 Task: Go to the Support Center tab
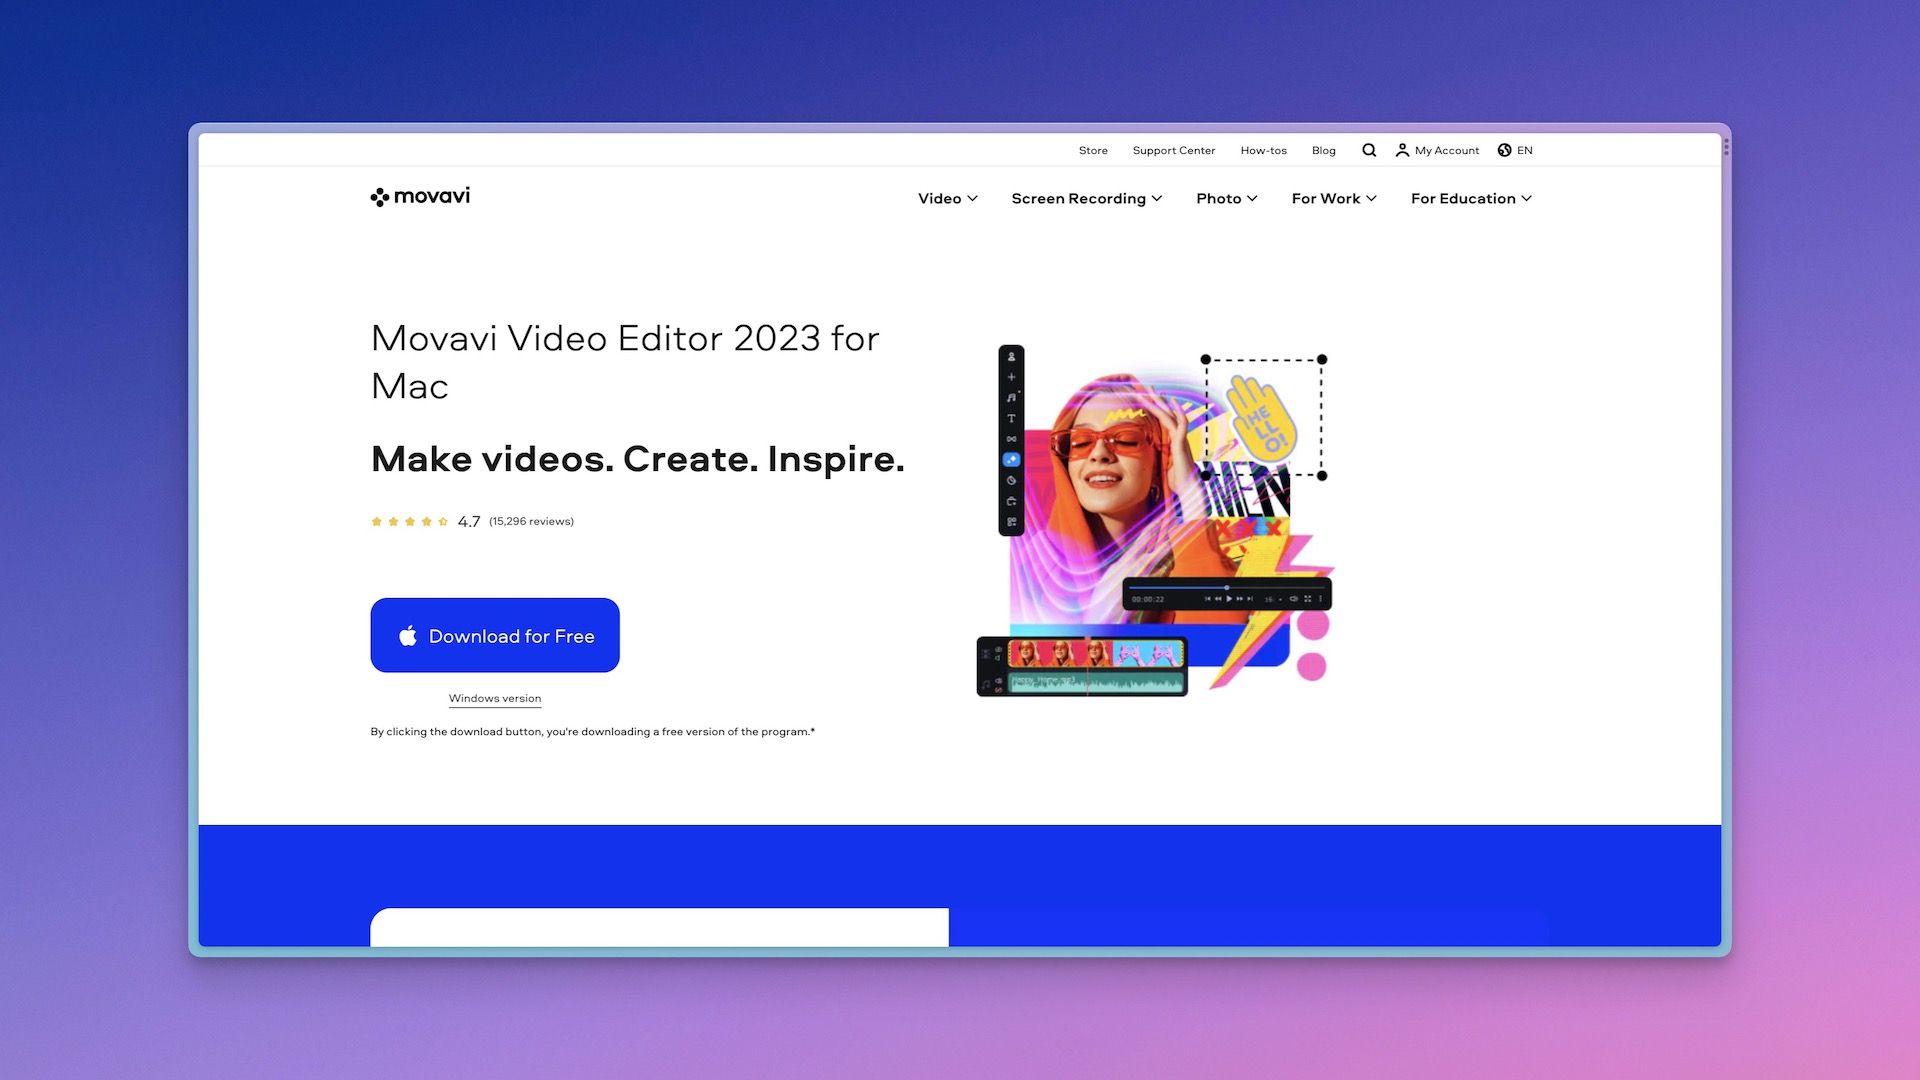tap(1174, 150)
